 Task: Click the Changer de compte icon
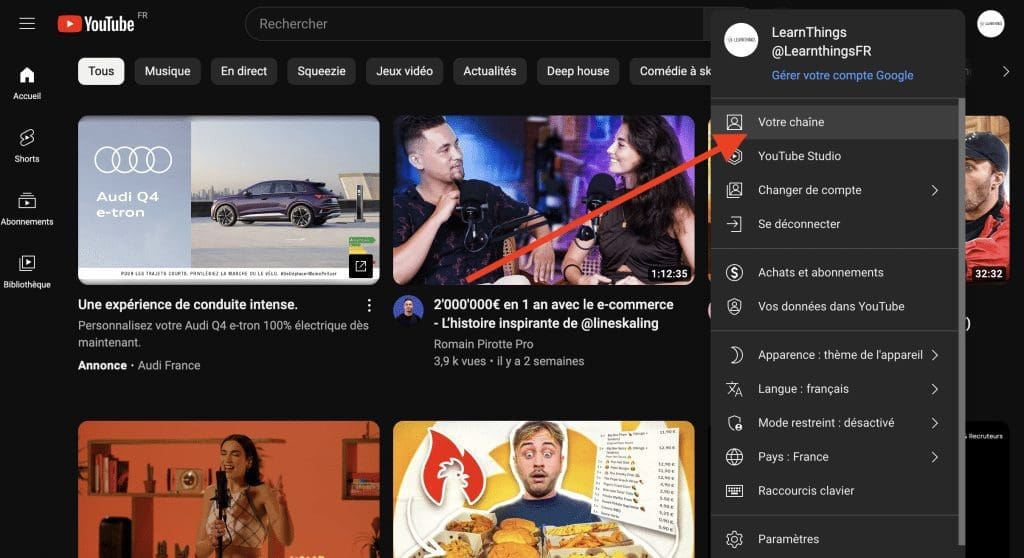point(734,190)
